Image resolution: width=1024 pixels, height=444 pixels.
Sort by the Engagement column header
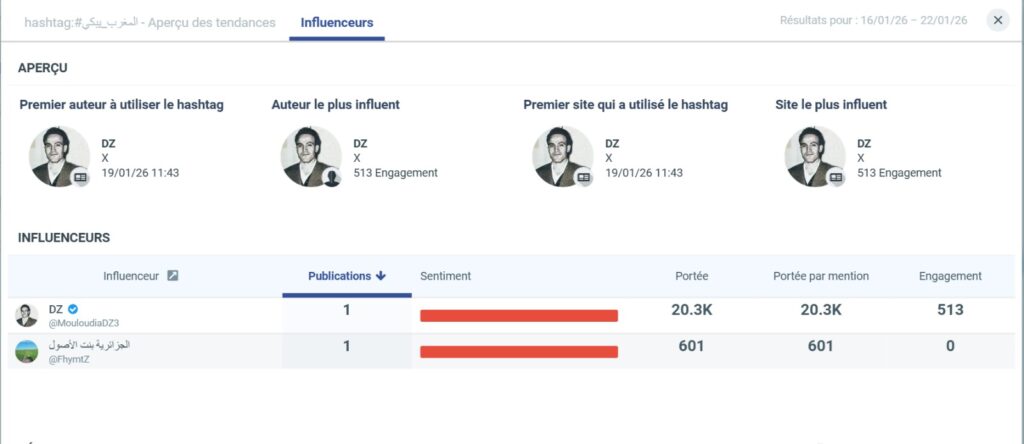950,276
